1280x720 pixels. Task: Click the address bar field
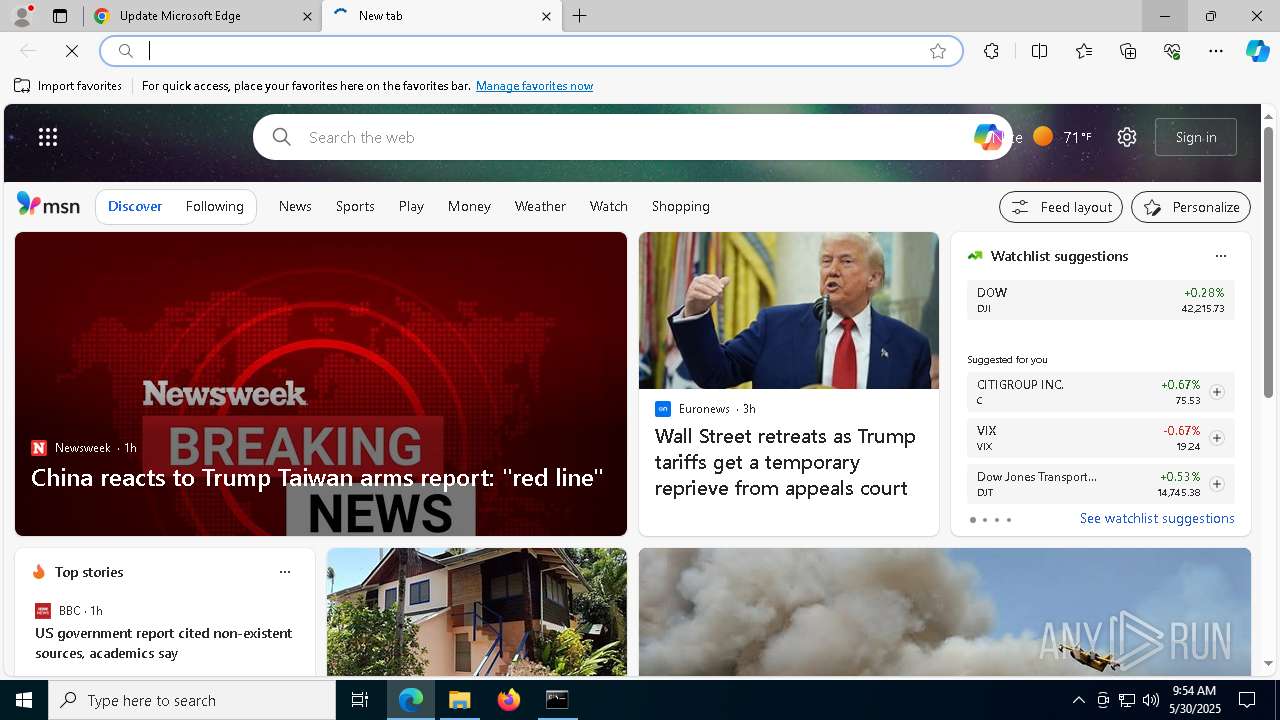click(530, 51)
